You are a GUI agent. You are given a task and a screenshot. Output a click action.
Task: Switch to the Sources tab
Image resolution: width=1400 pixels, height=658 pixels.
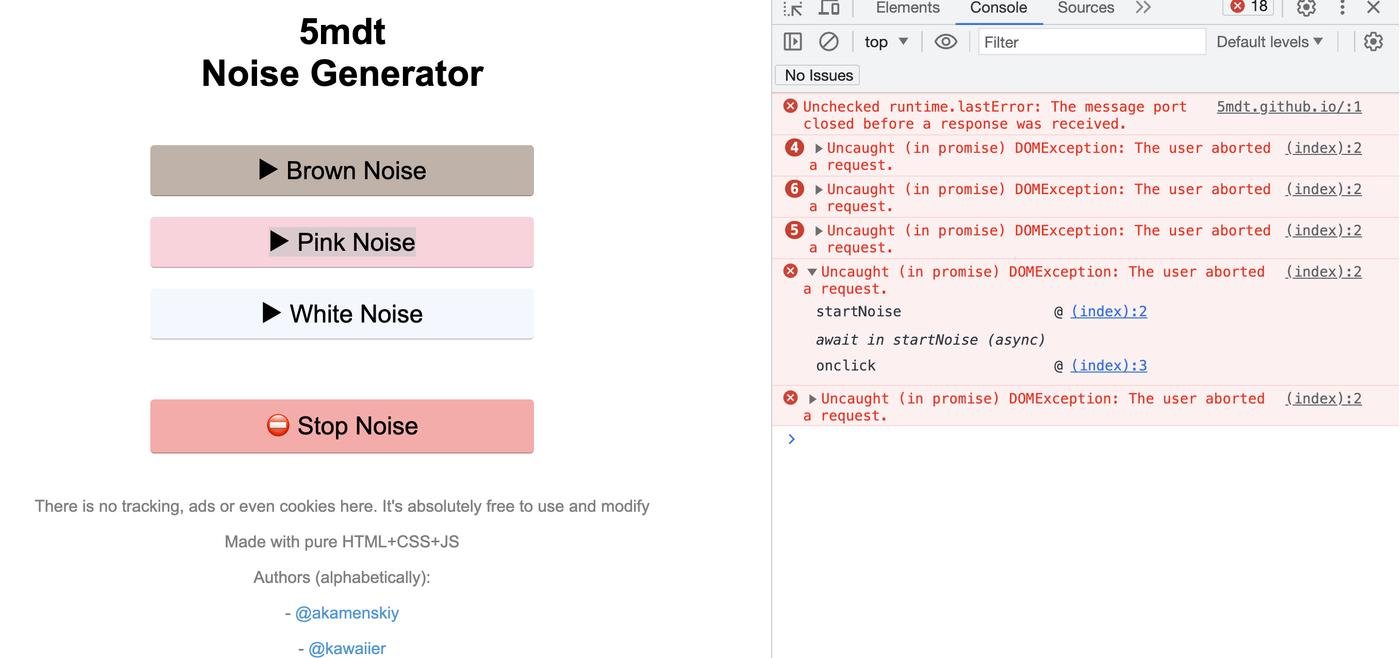1085,8
